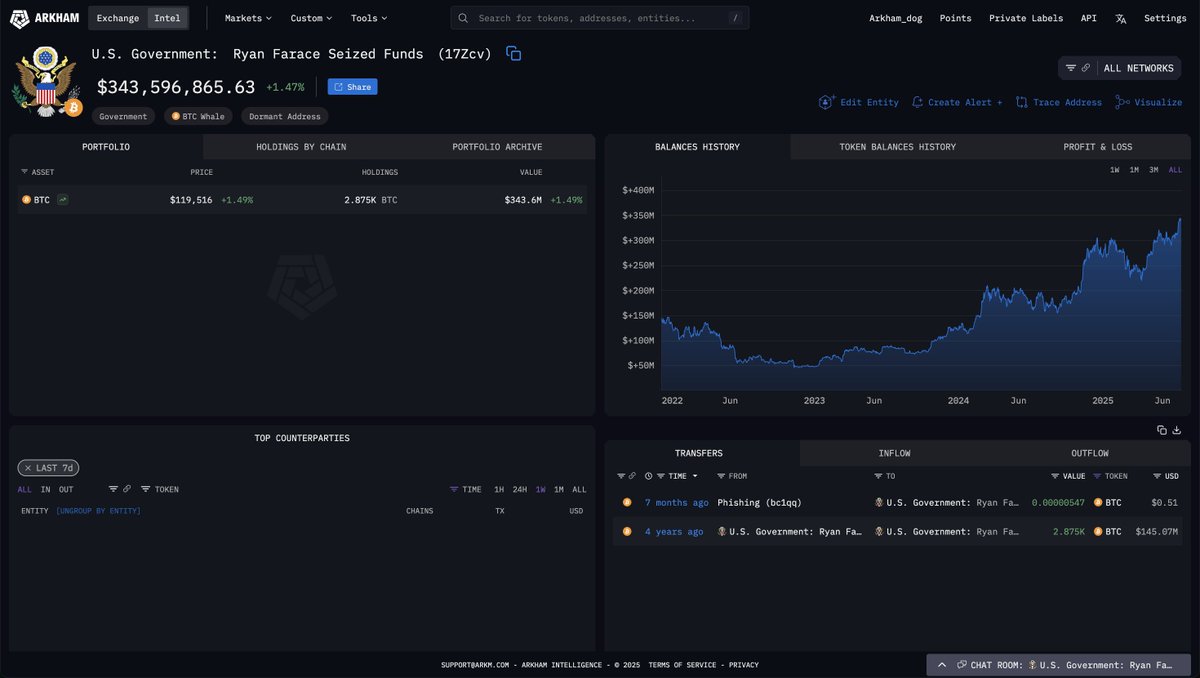Set counterparties time range to 24H

click(520, 489)
